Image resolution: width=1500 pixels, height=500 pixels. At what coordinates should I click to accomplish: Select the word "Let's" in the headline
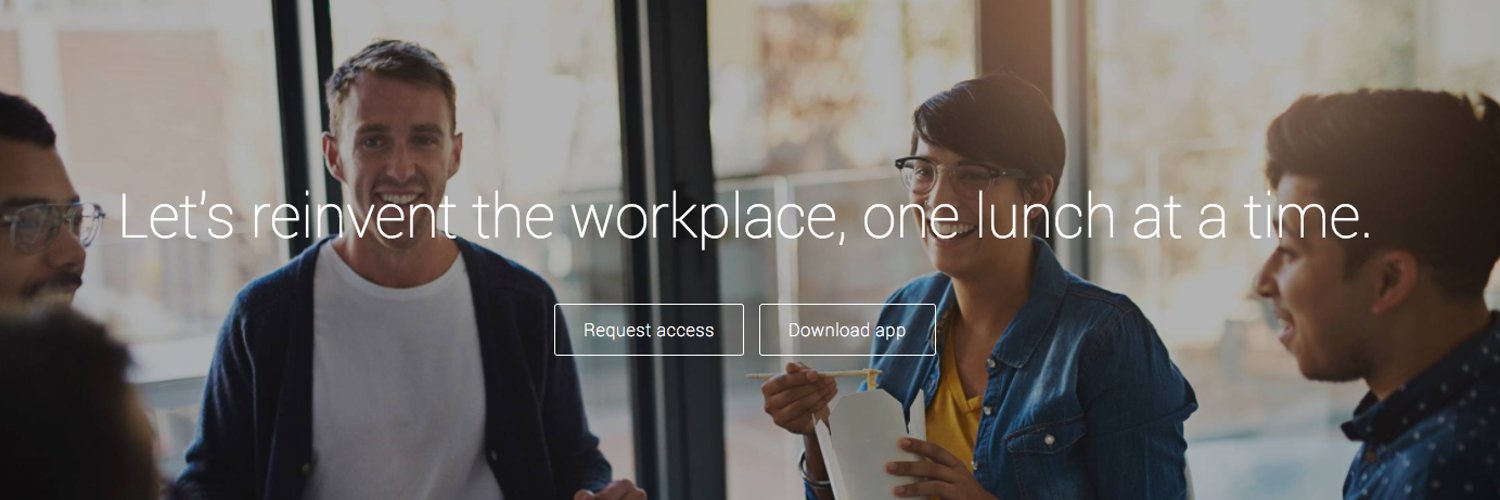click(176, 216)
